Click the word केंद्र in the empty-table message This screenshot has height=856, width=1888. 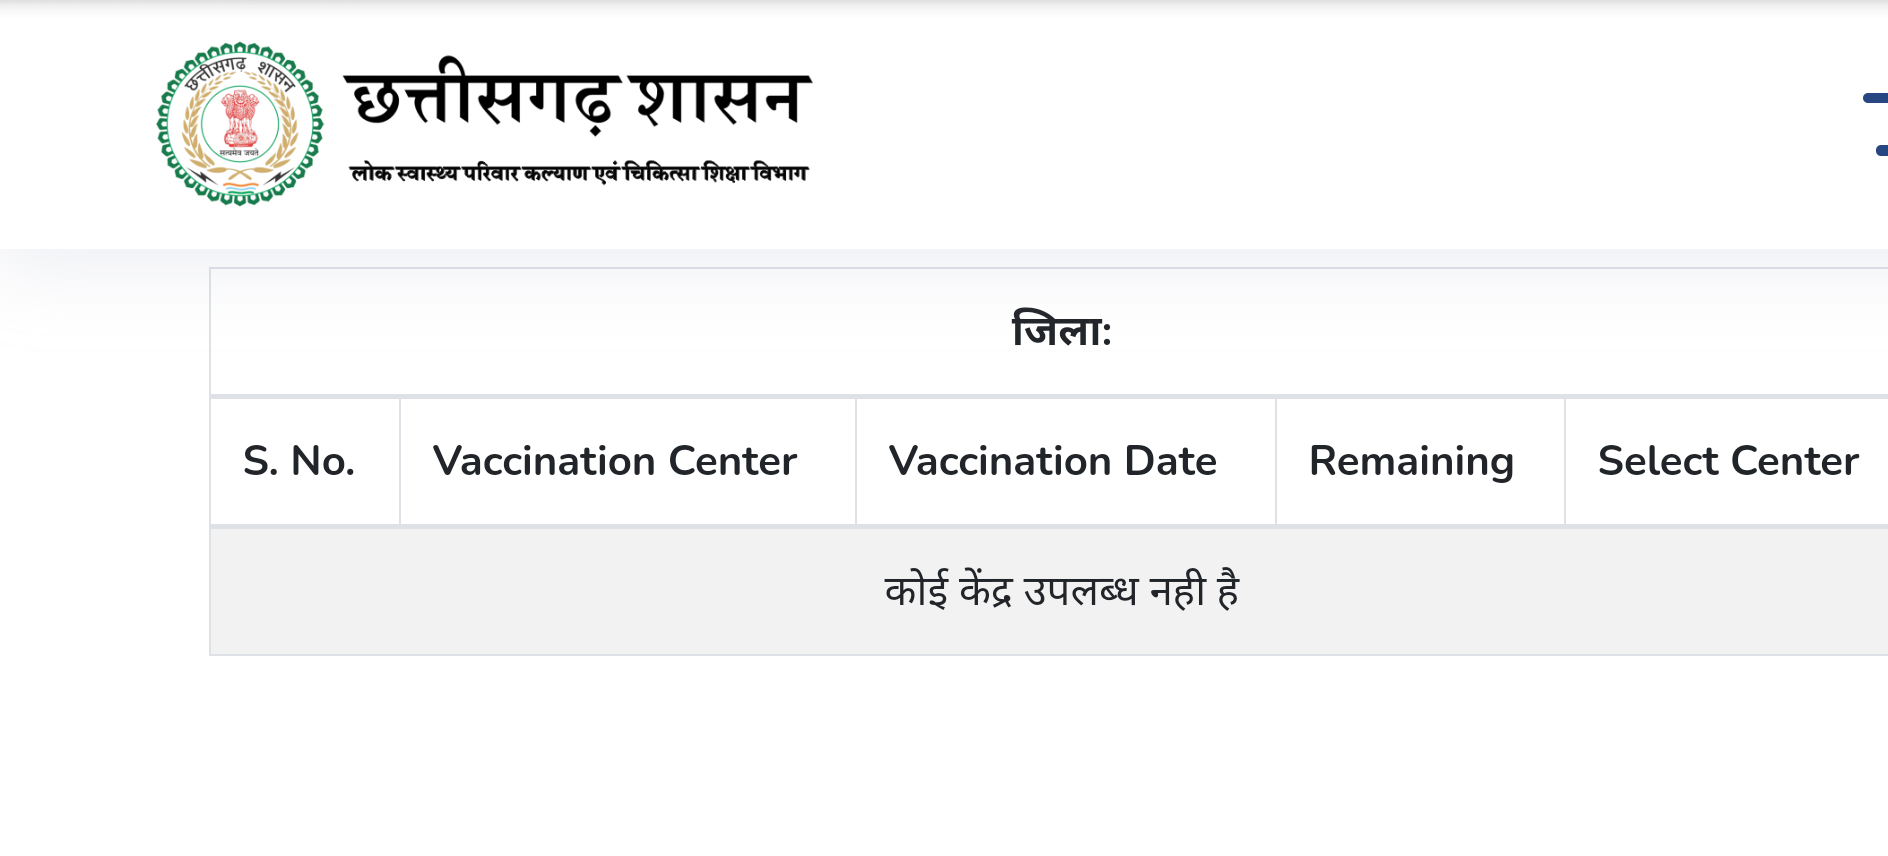tap(985, 591)
